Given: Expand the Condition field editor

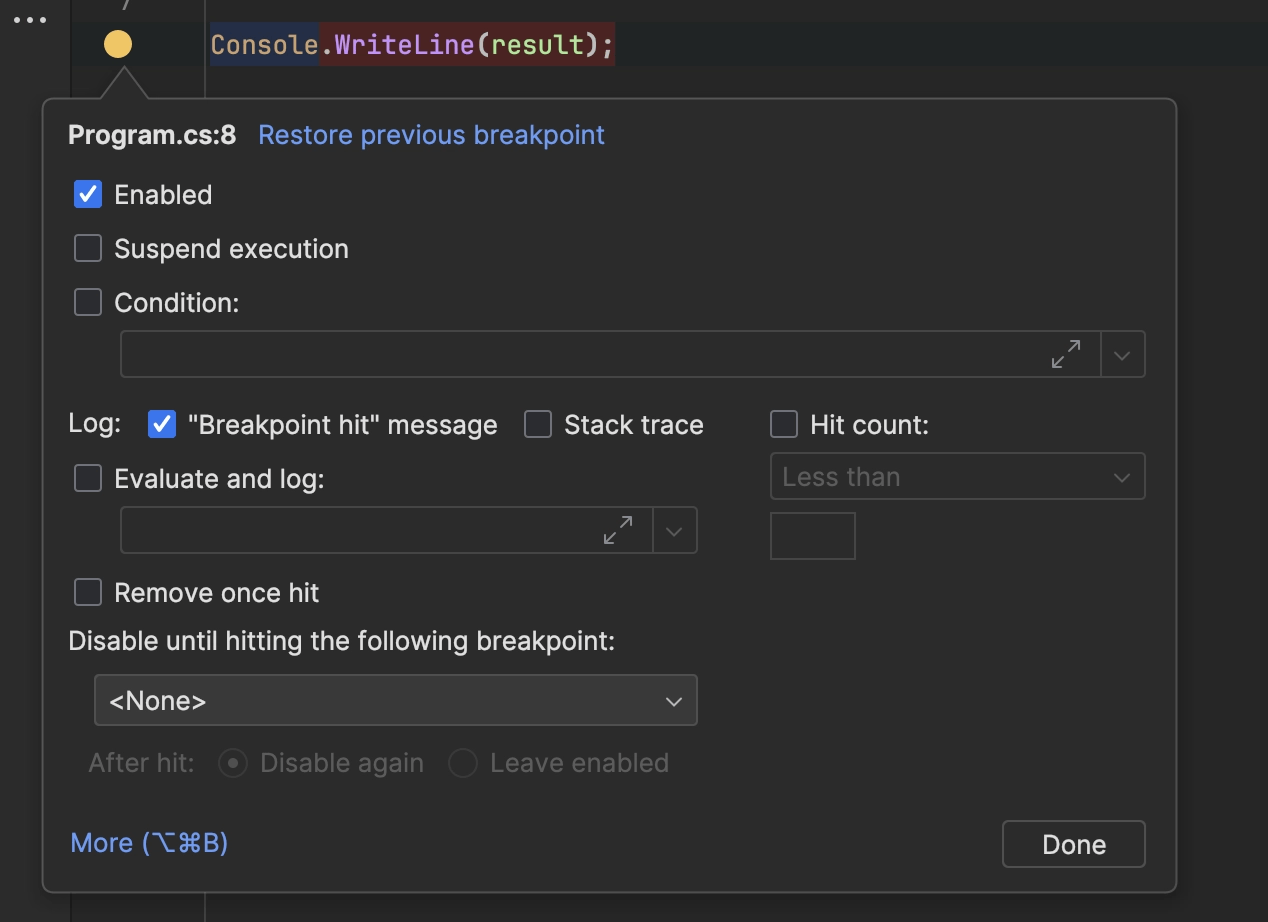Looking at the screenshot, I should [1066, 354].
